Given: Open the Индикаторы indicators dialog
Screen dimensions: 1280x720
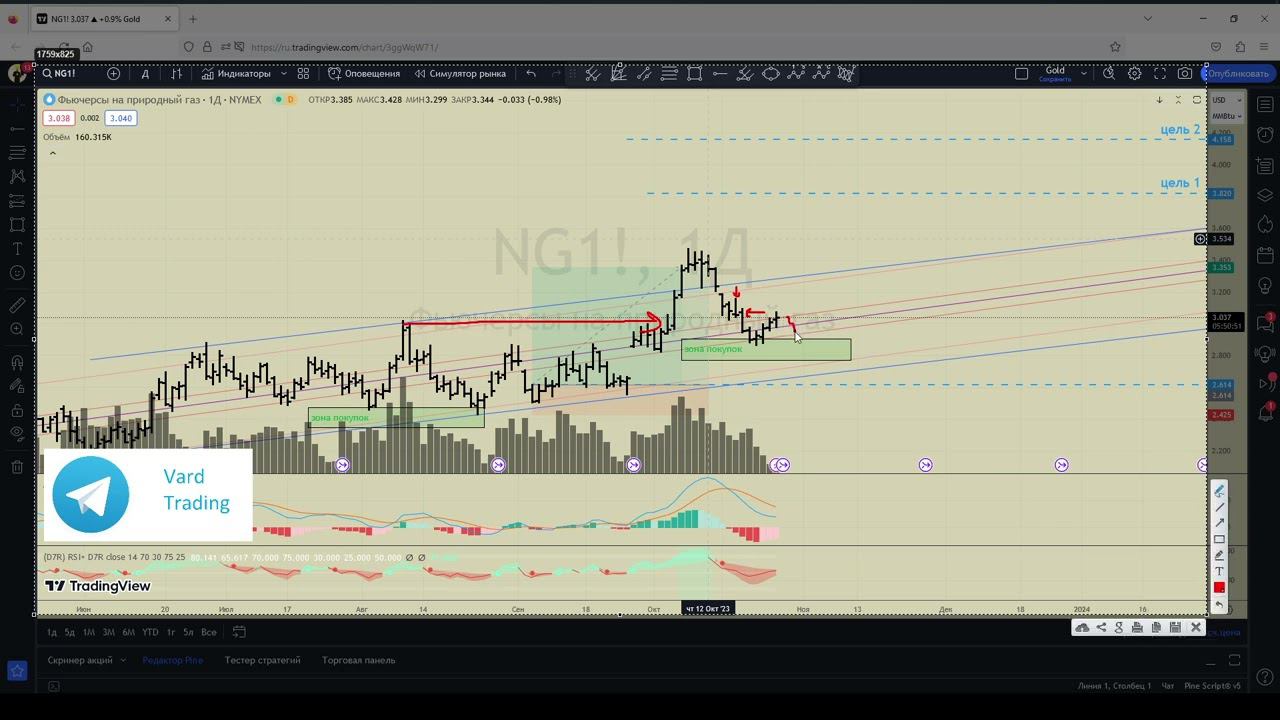Looking at the screenshot, I should click(236, 73).
